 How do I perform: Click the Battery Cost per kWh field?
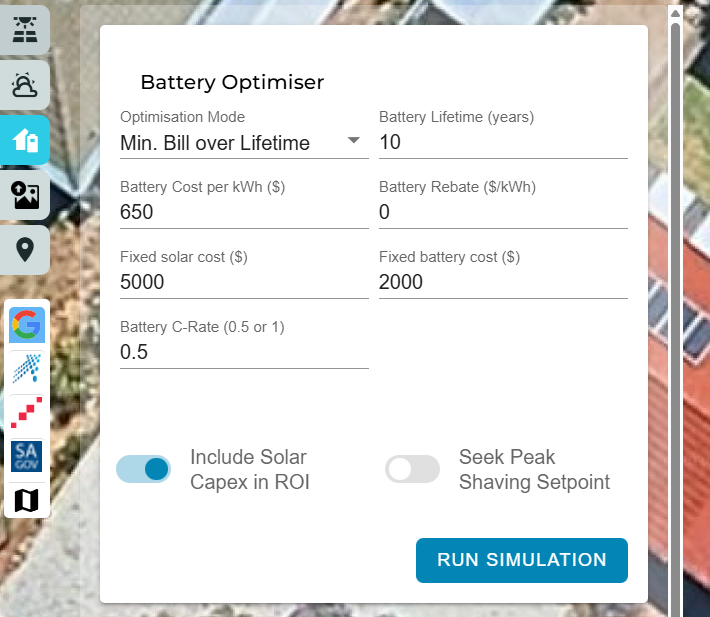click(x=243, y=213)
